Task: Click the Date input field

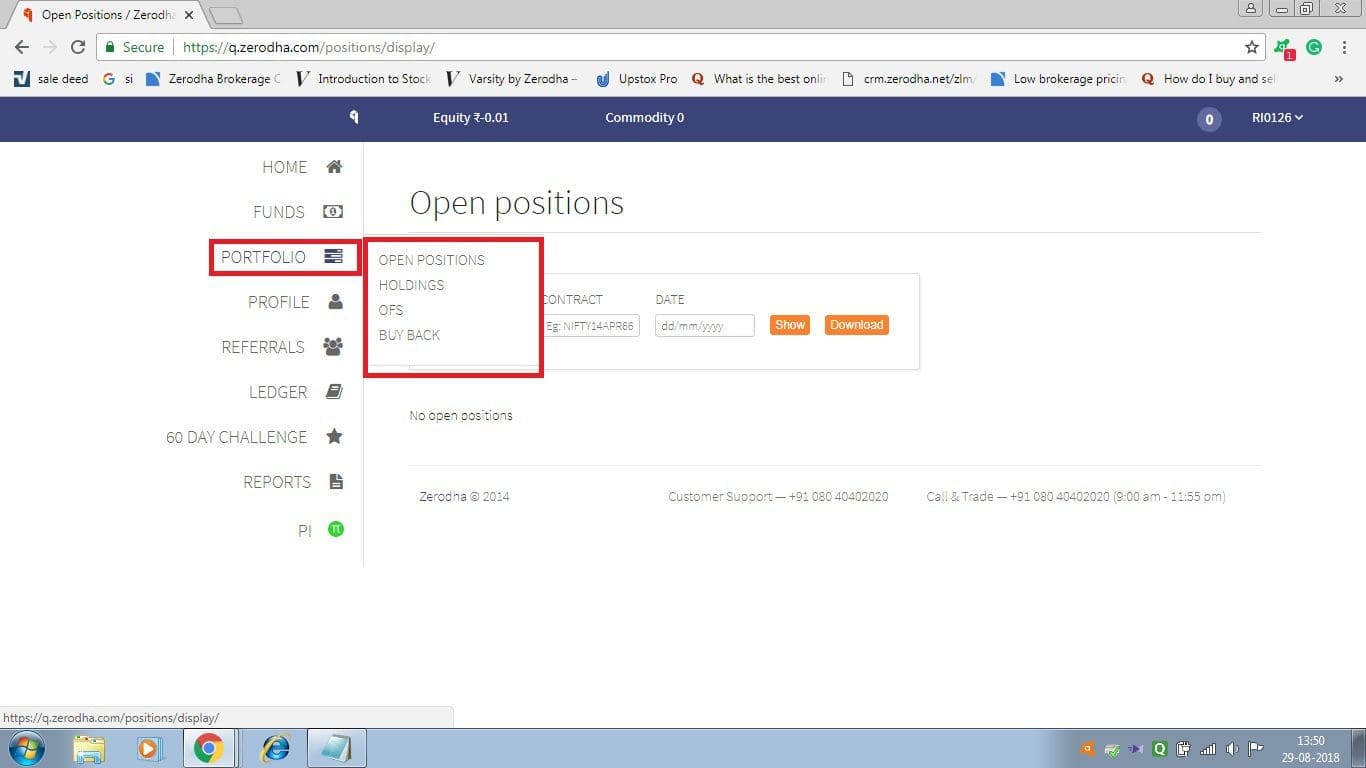Action: (704, 325)
